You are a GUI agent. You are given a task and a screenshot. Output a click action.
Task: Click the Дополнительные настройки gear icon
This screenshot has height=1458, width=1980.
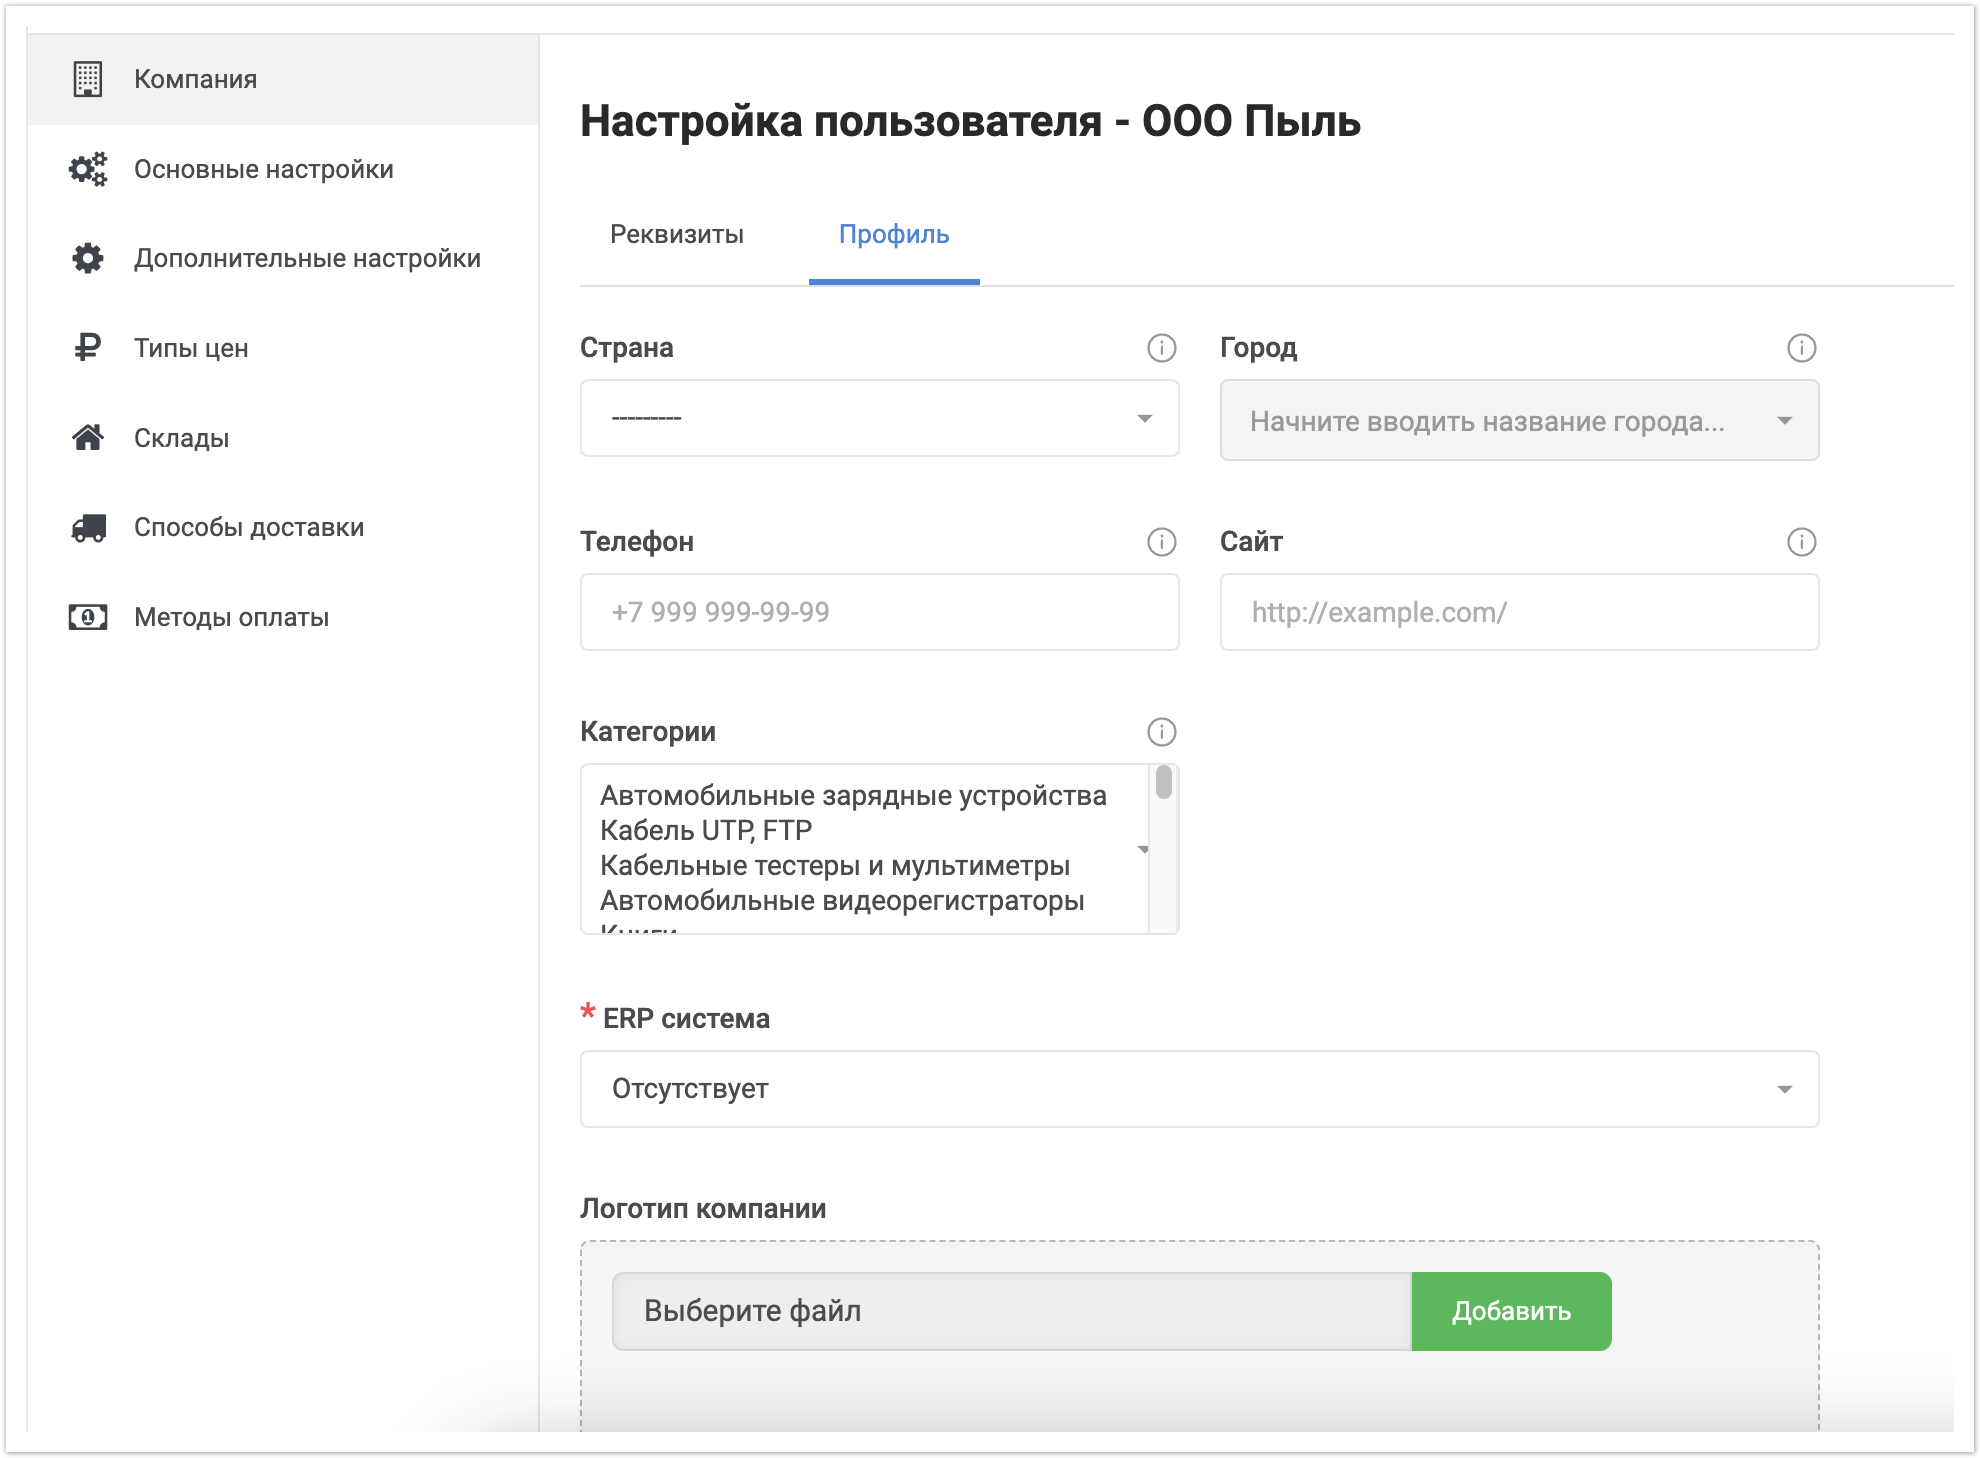(88, 258)
